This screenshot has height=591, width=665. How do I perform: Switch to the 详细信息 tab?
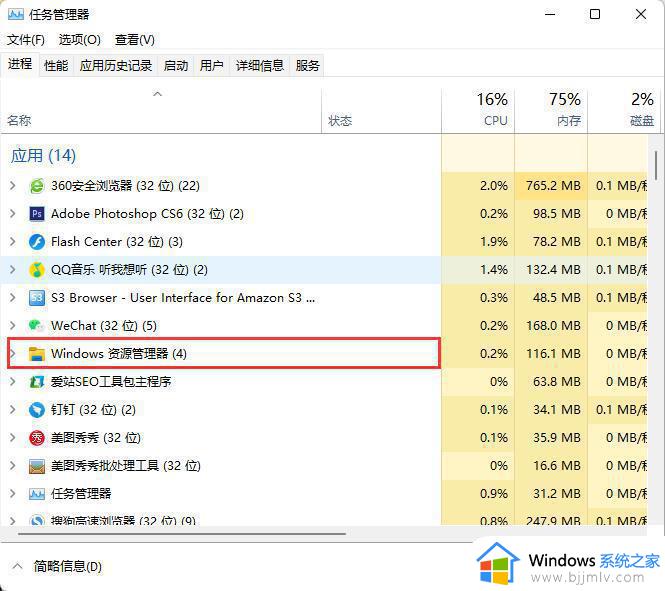260,66
